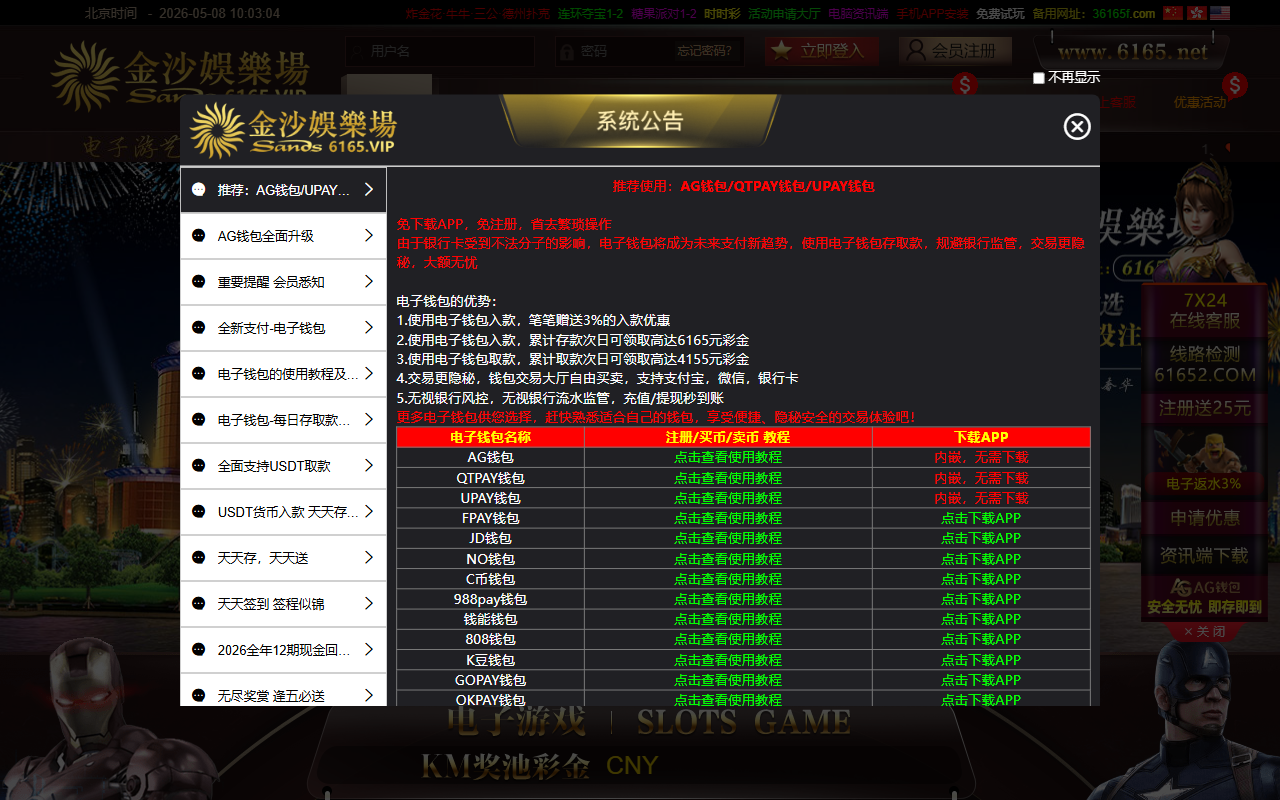Open the 免费试玩 header link
This screenshot has height=800, width=1280.
pos(1000,14)
